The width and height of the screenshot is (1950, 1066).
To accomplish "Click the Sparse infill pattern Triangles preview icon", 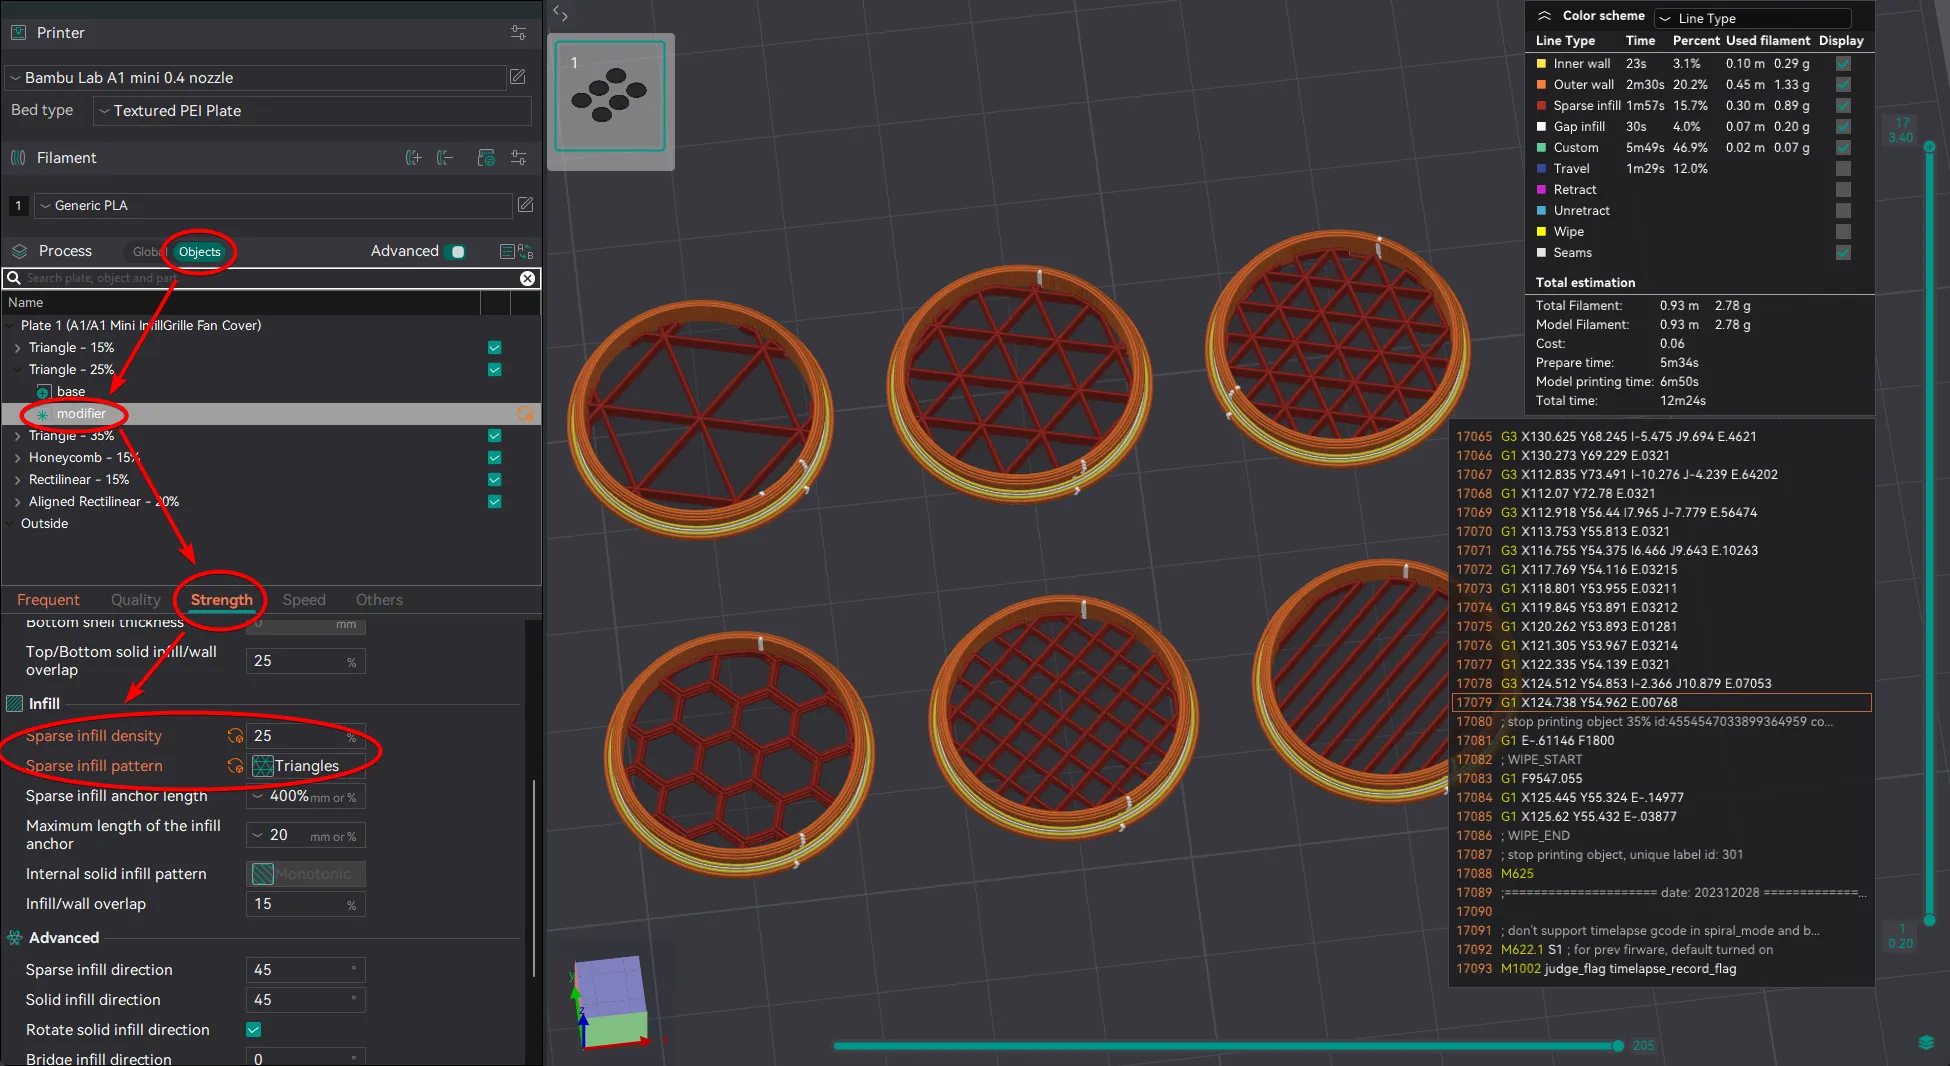I will click(263, 766).
